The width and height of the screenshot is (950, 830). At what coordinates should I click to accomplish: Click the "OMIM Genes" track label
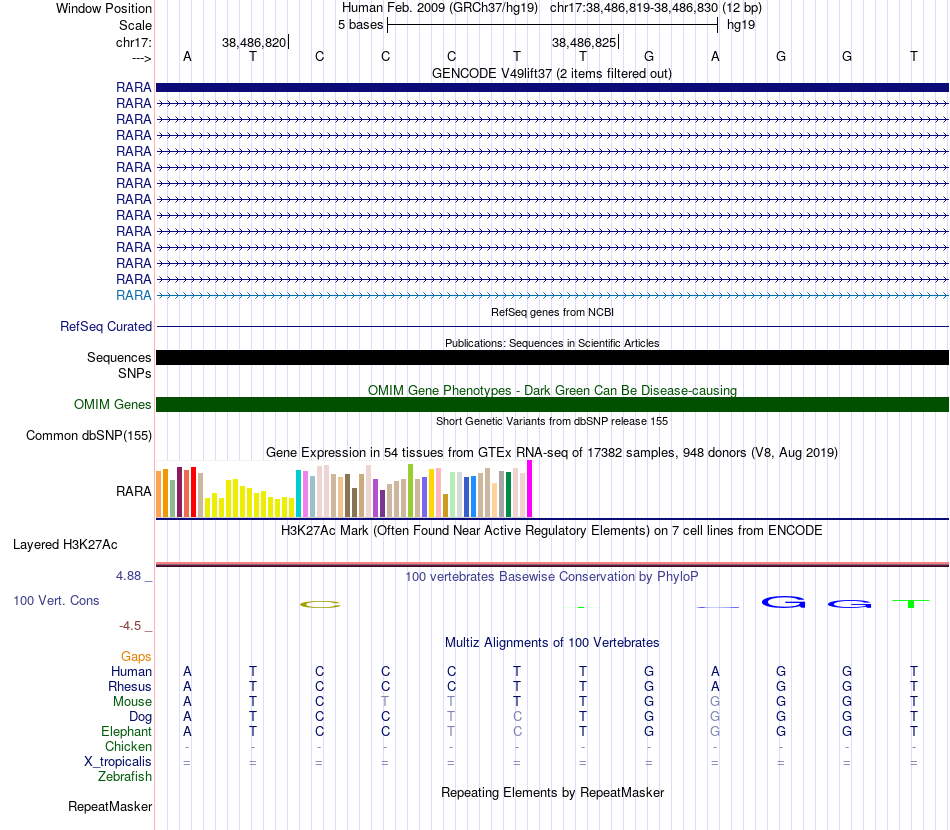112,404
